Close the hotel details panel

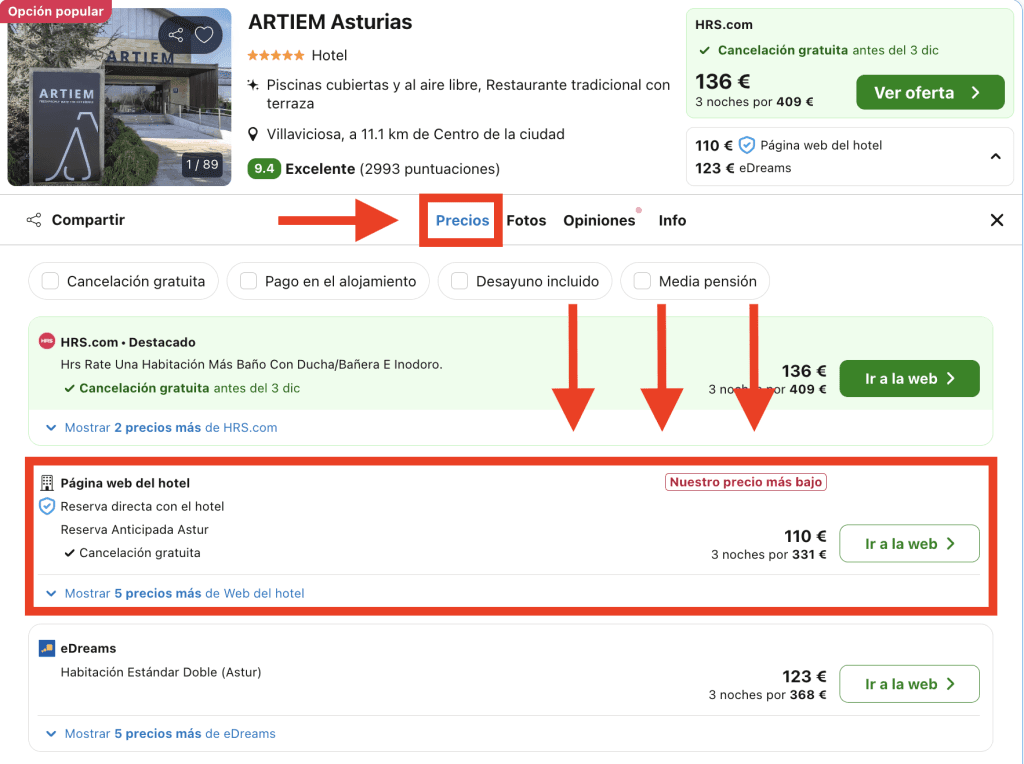tap(996, 220)
